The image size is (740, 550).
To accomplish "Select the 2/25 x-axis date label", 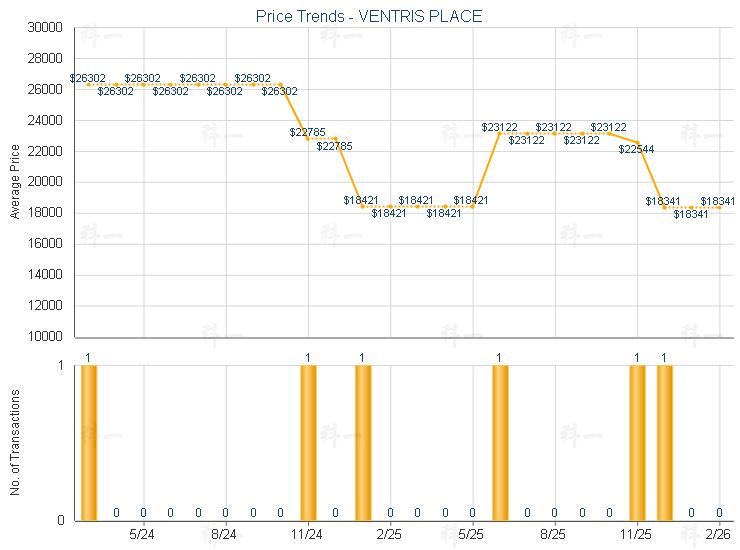I will (x=390, y=535).
